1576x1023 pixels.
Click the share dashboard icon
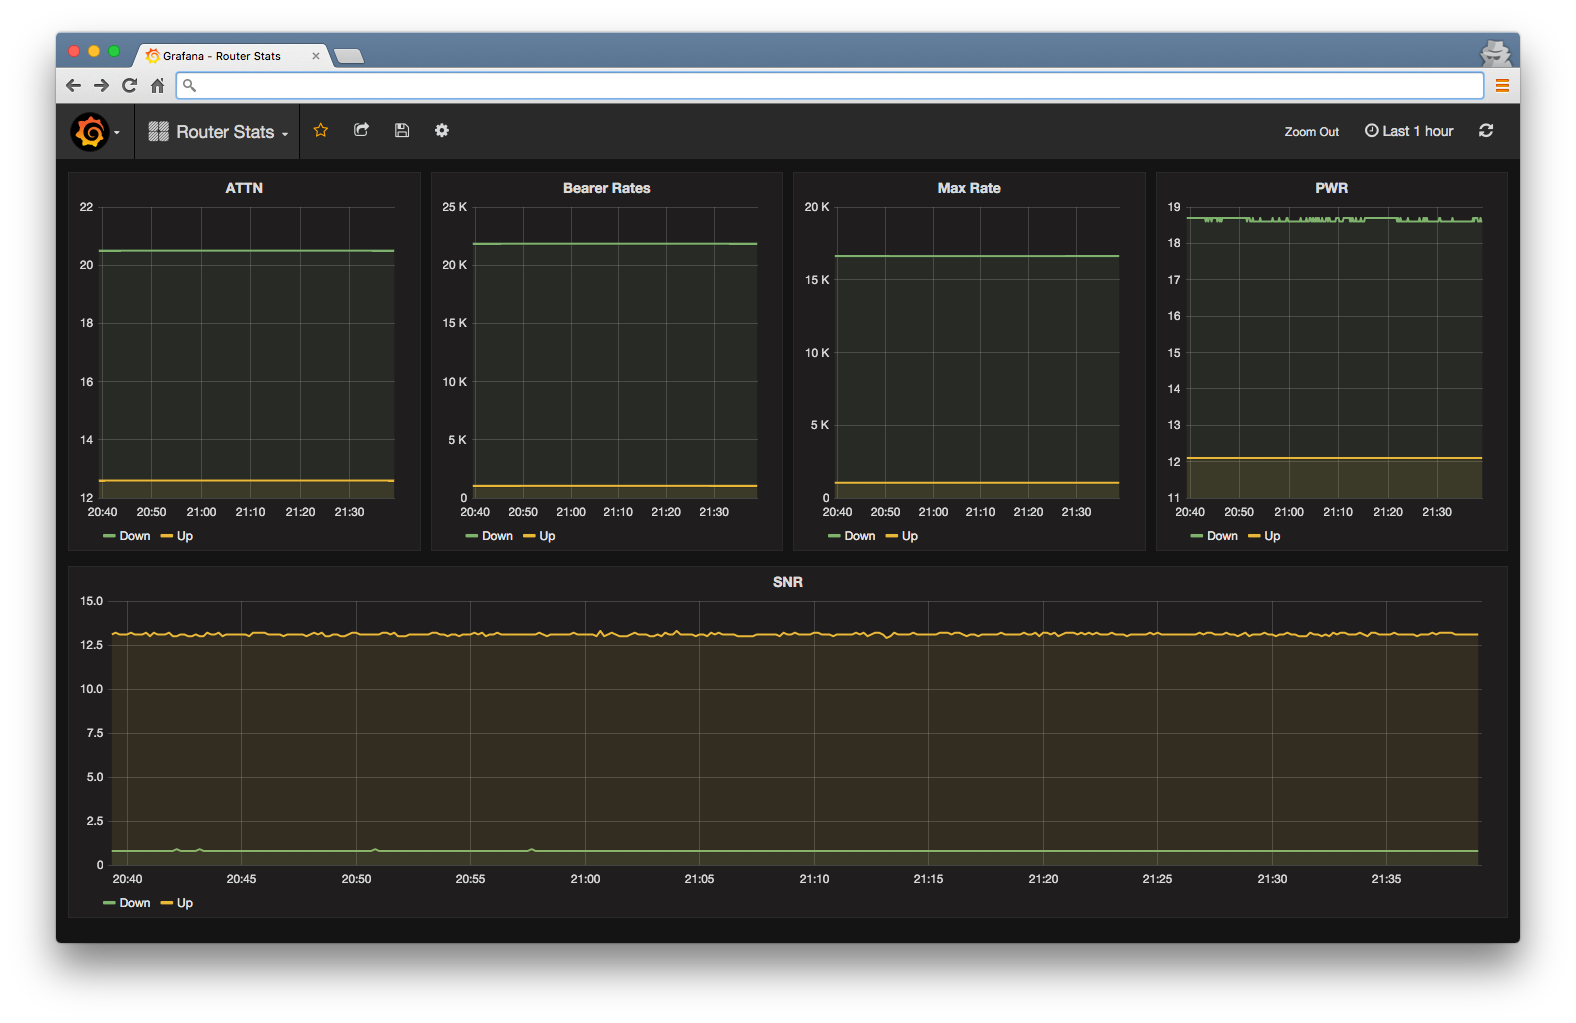click(x=362, y=131)
